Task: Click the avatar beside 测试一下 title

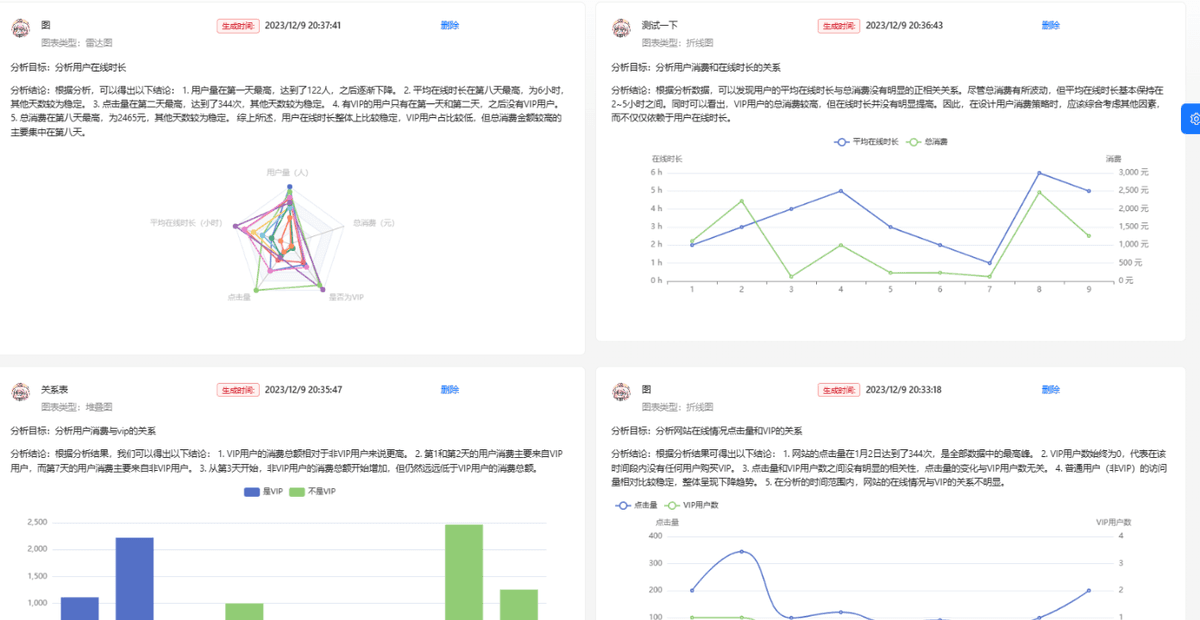Action: coord(621,29)
